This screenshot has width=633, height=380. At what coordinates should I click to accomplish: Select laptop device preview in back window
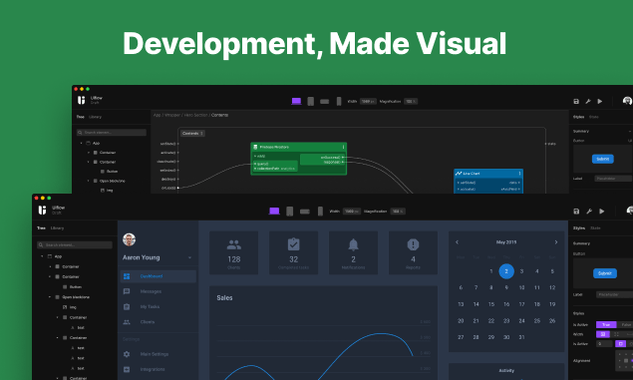point(296,101)
